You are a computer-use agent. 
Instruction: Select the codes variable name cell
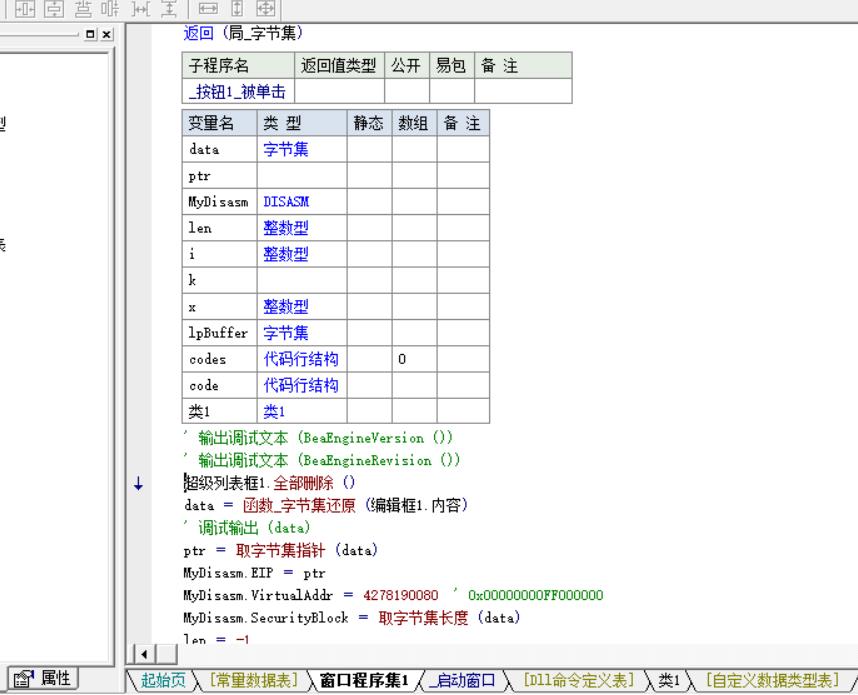tap(219, 360)
